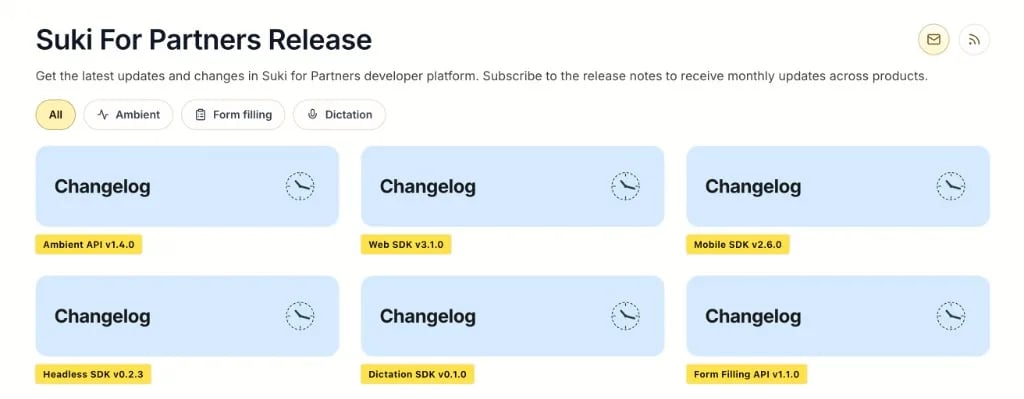Open the Changelog title above Ambient API v1.4.0
This screenshot has width=1024, height=399.
pyautogui.click(x=103, y=187)
